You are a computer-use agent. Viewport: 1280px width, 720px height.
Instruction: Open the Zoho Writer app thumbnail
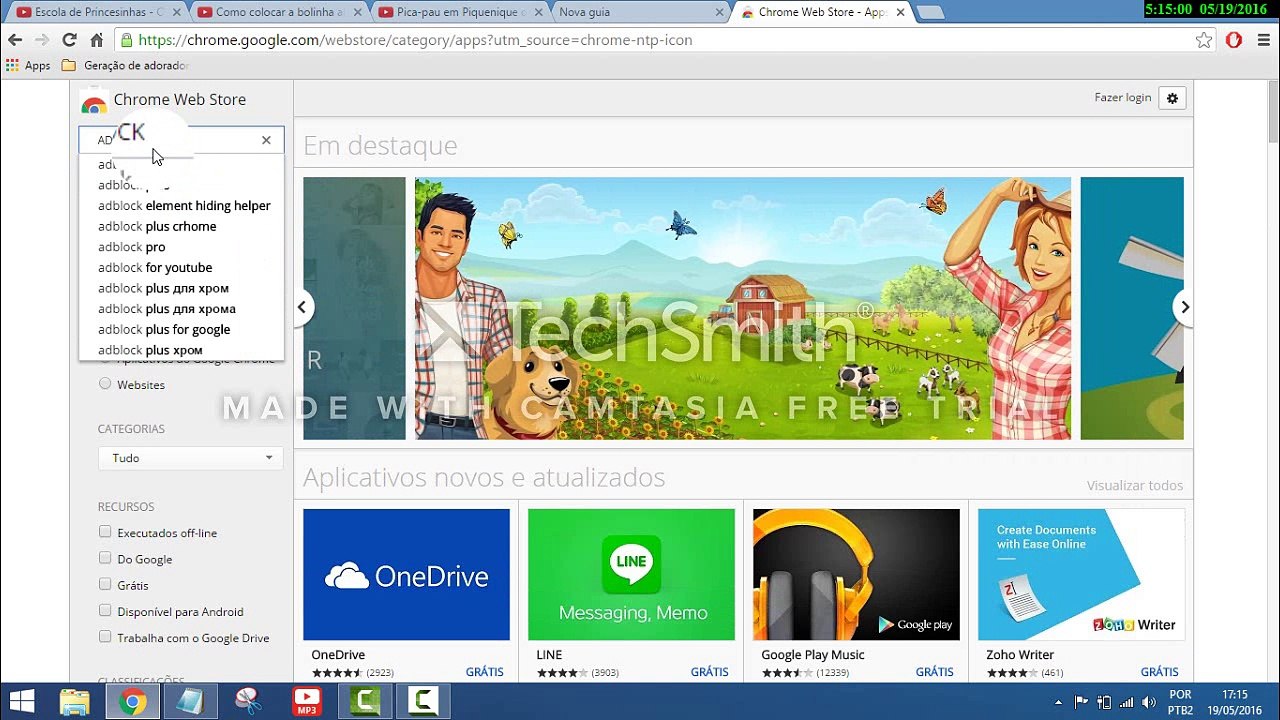point(1081,574)
